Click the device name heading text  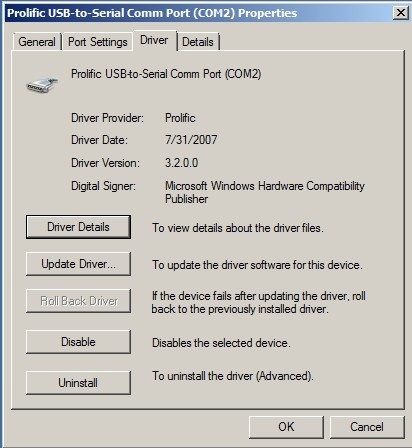point(166,74)
